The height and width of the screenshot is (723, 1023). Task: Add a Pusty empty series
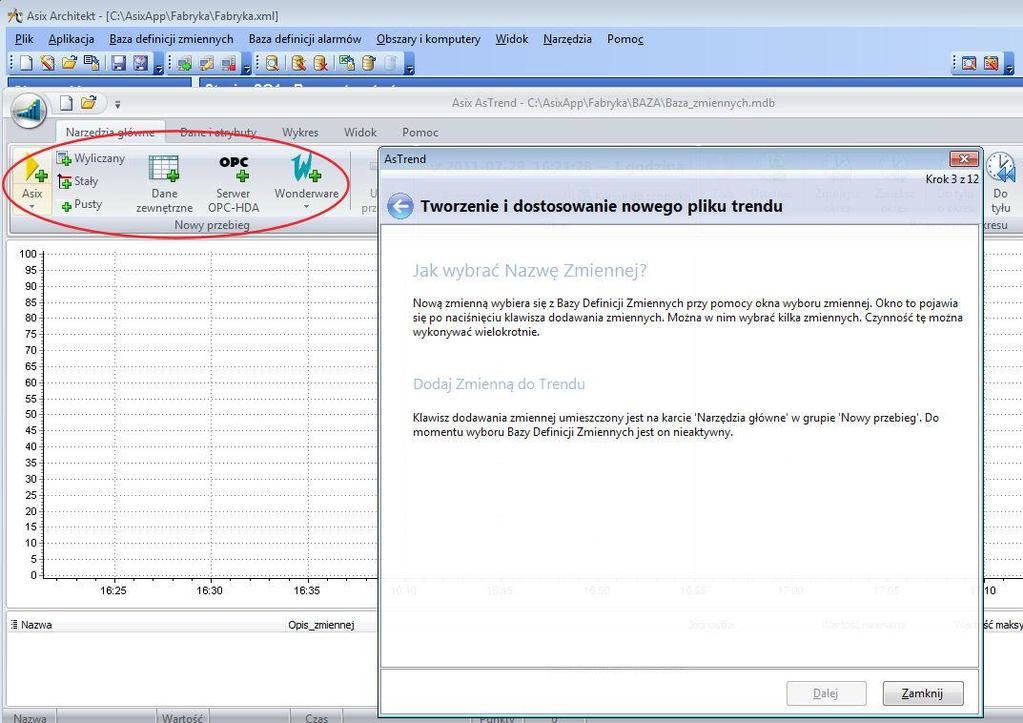pos(81,205)
